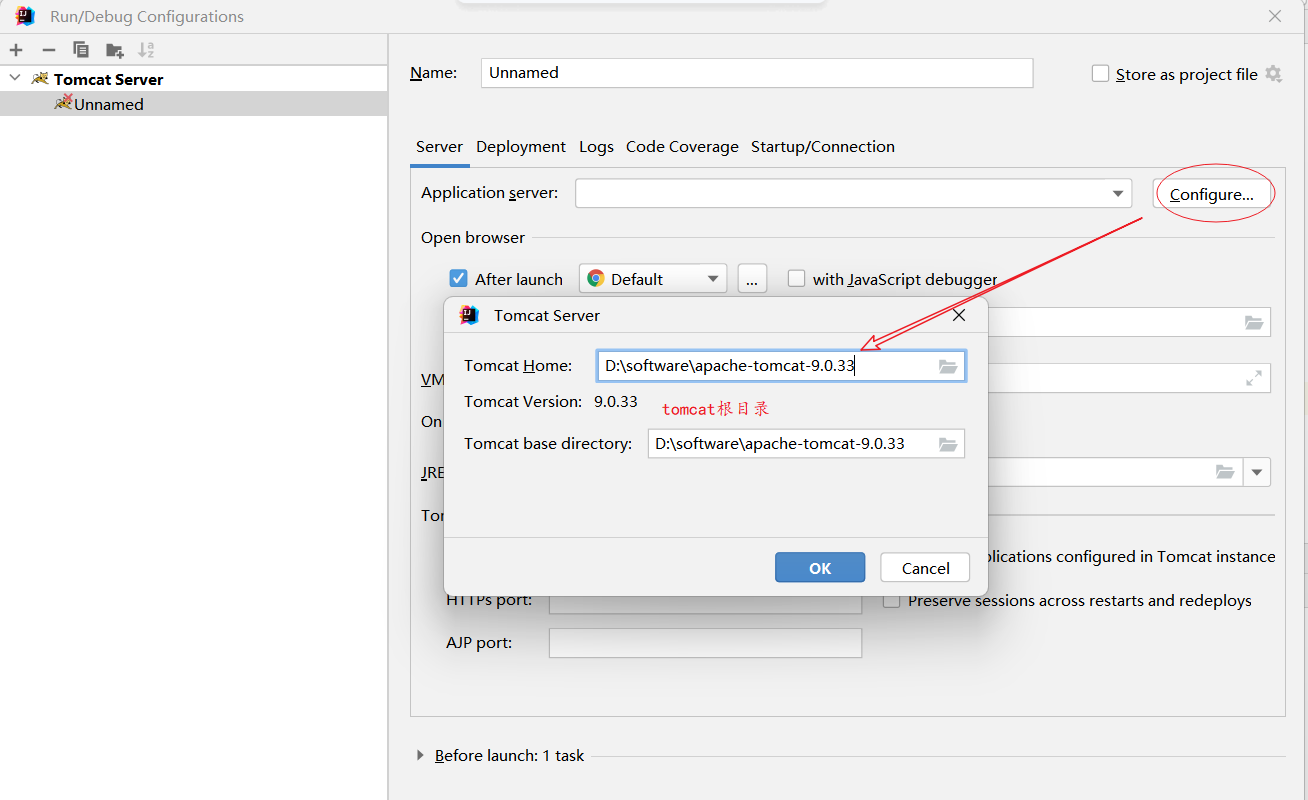Uncheck the After launch checkbox
The width and height of the screenshot is (1308, 800).
pyautogui.click(x=458, y=279)
